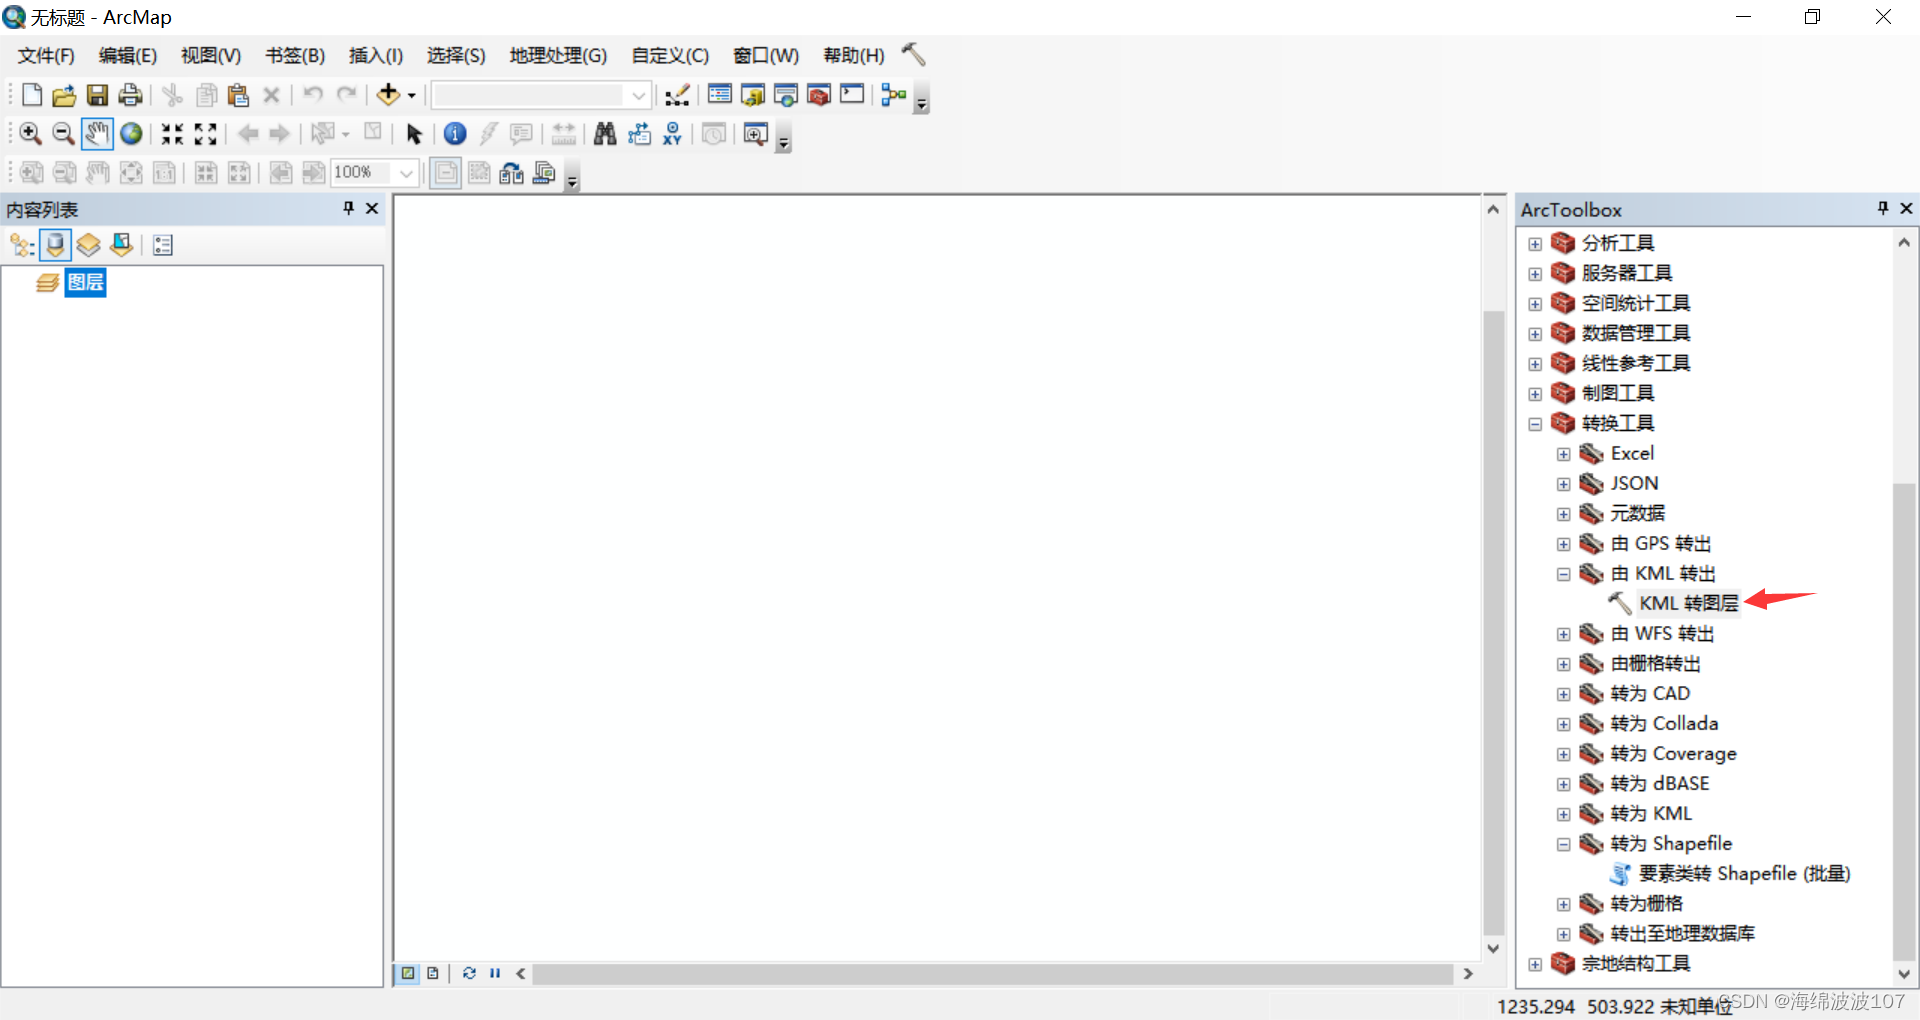Open Go To XY tool
Viewport: 1920px width, 1020px height.
[672, 134]
